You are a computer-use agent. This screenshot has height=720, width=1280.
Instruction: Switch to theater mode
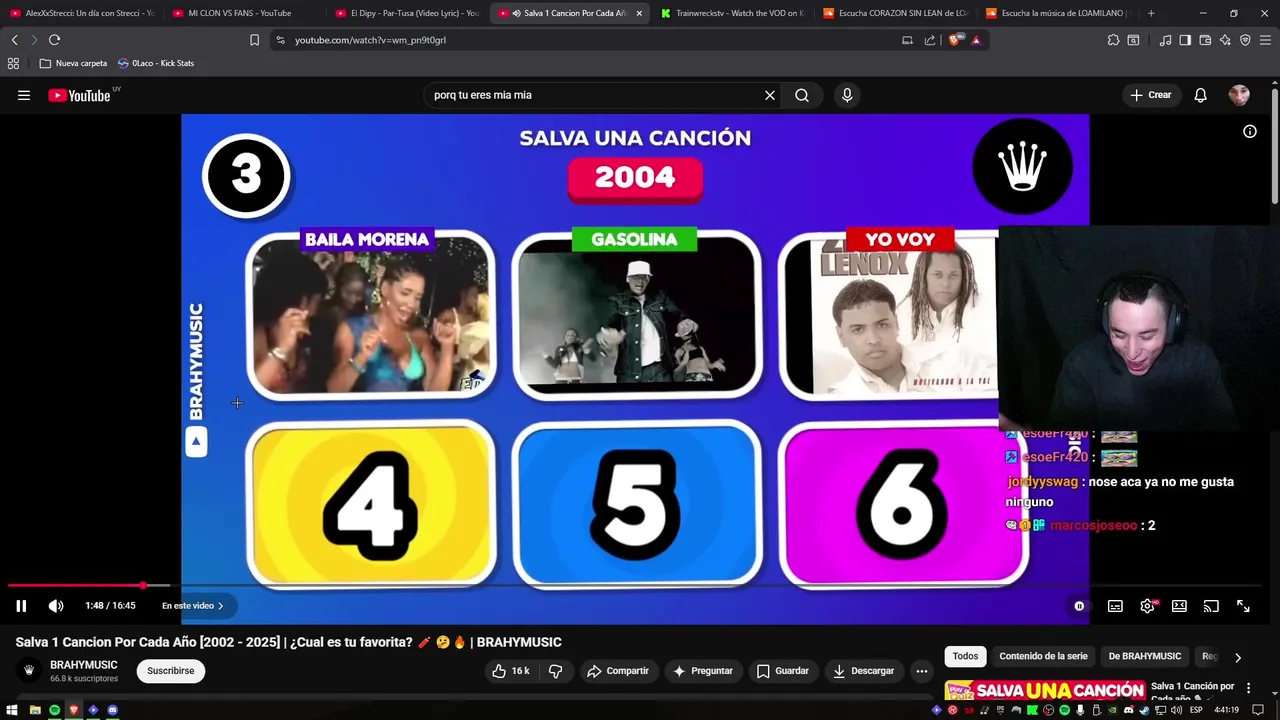pyautogui.click(x=1179, y=606)
